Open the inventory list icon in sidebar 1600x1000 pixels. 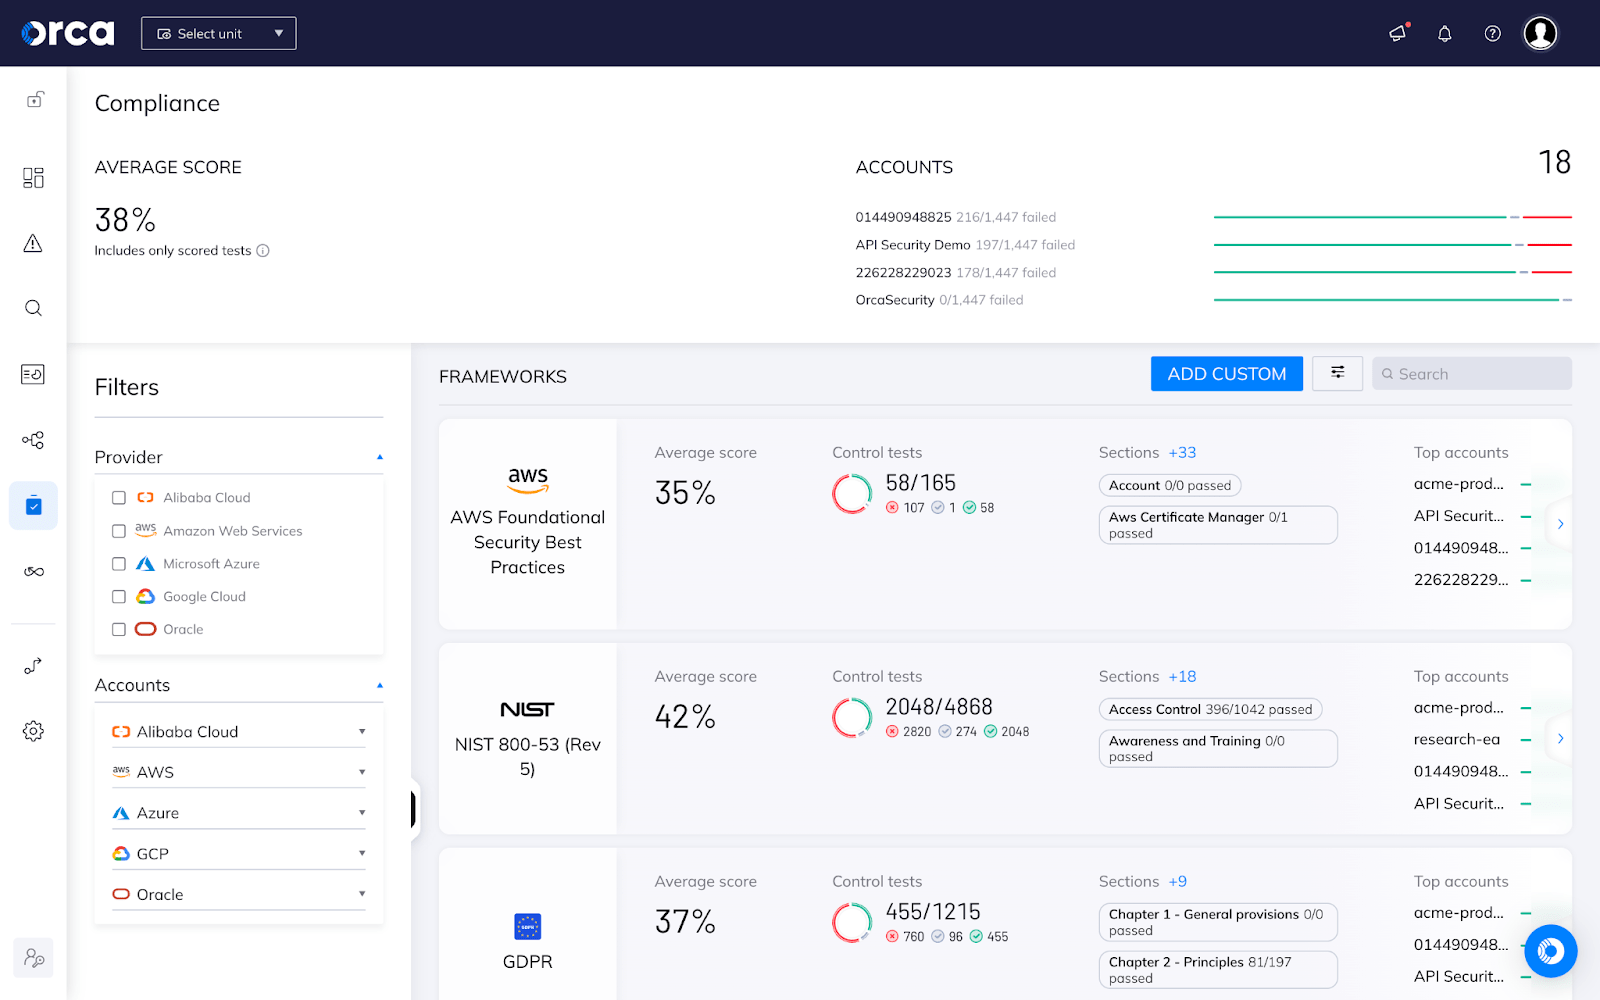pos(33,373)
